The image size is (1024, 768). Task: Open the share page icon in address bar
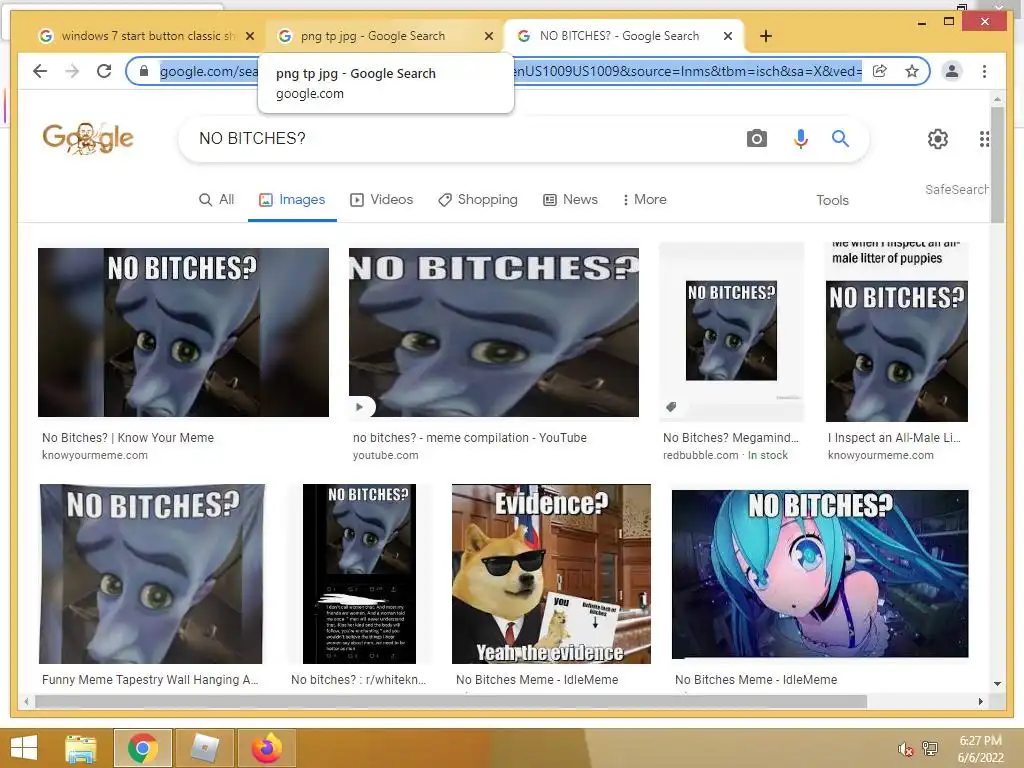click(x=880, y=71)
